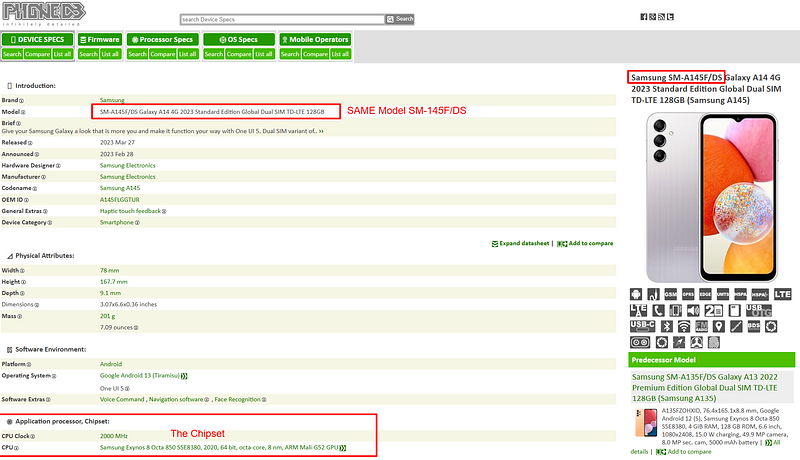The width and height of the screenshot is (800, 460).
Task: Click Compare under OS Specs
Action: [x=239, y=54]
